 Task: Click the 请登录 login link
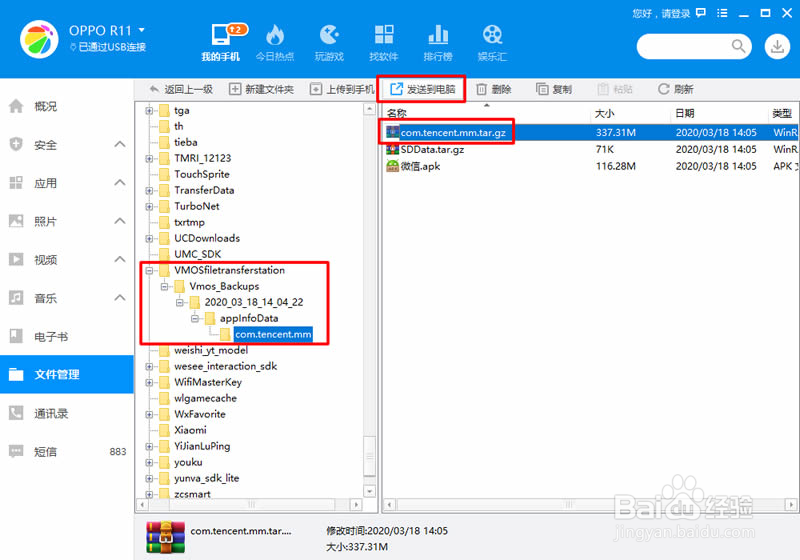(x=676, y=13)
